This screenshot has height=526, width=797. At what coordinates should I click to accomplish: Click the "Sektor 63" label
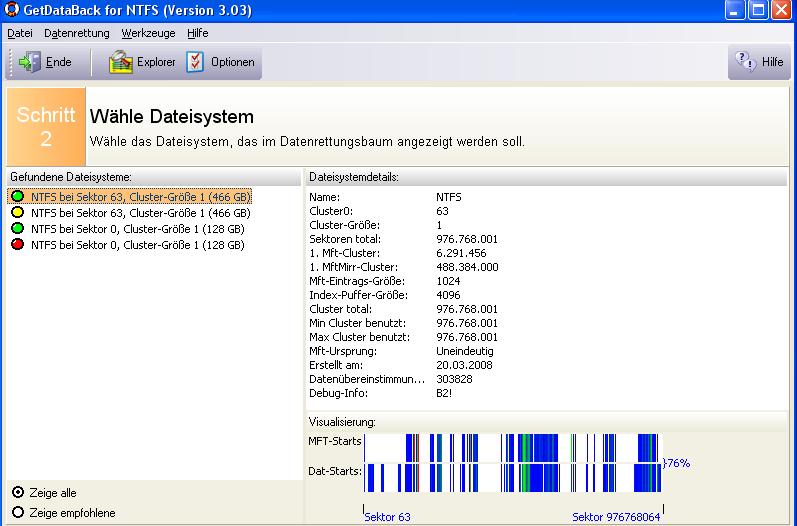(x=387, y=517)
